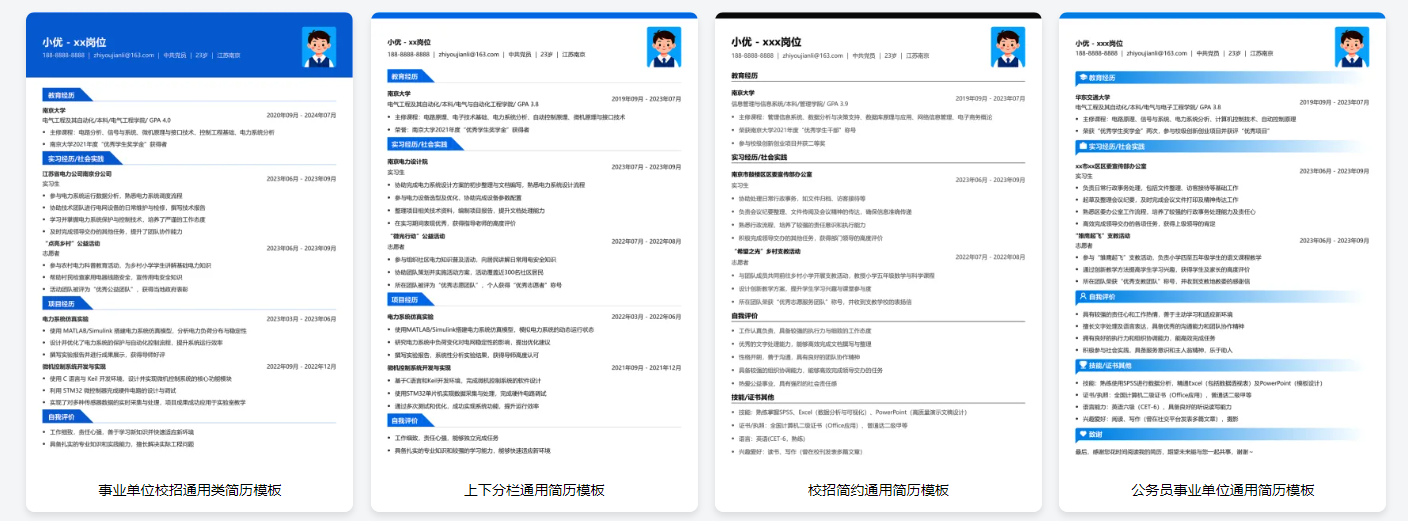Viewport: 1408px width, 521px height.
Task: Click the 教育经历 icon in the 公务员 template
Action: coord(1082,77)
